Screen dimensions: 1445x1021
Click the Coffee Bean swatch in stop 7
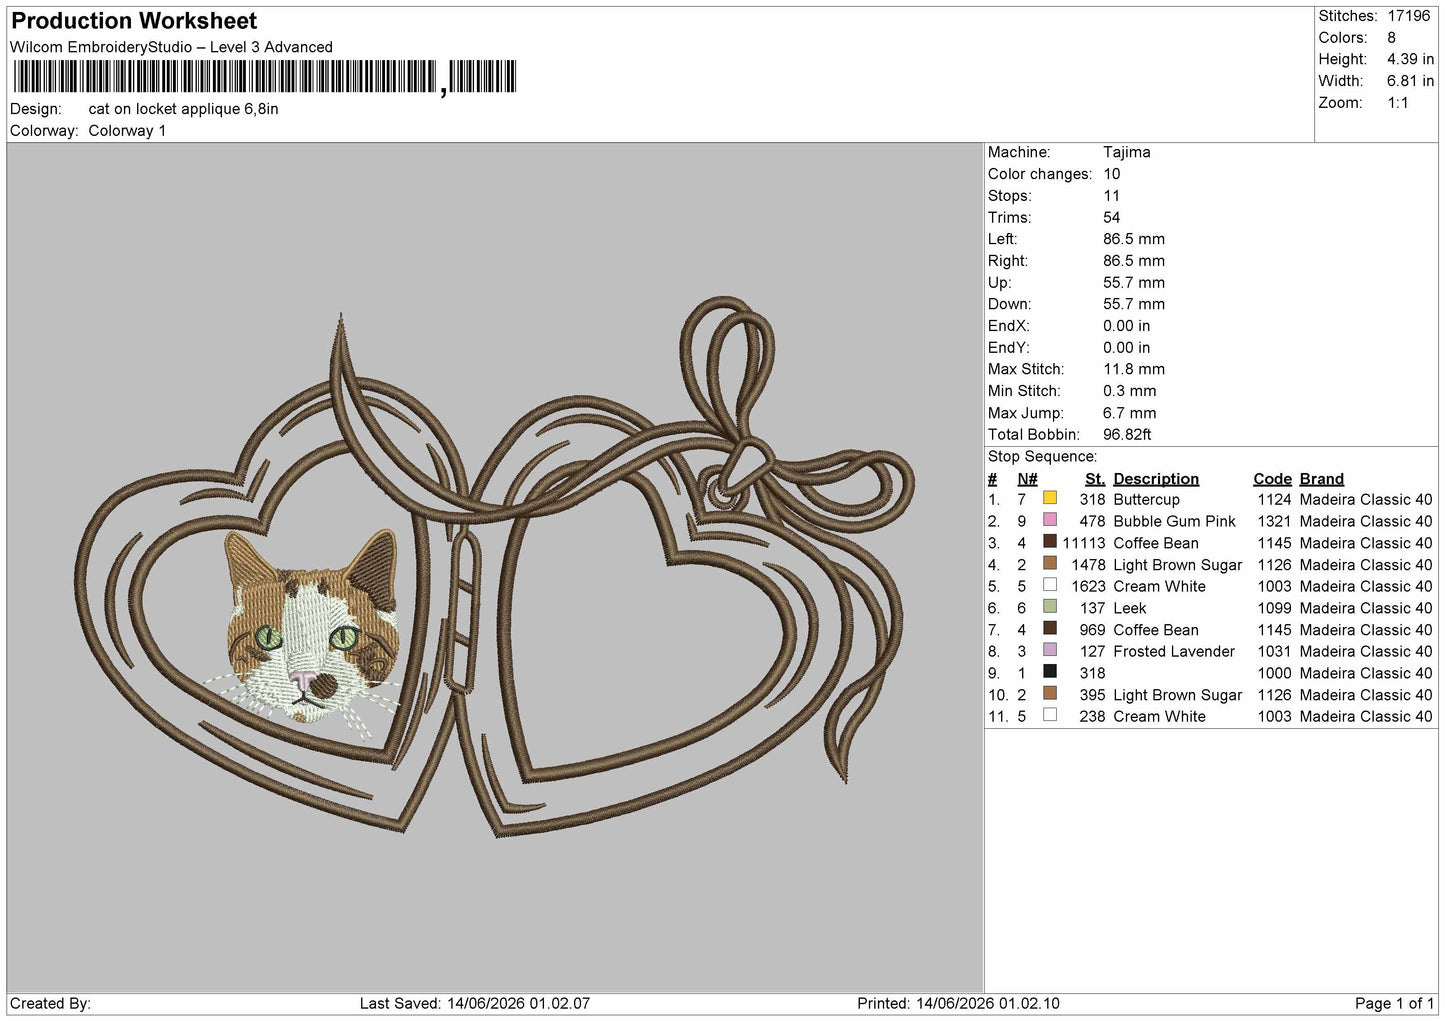coord(1049,629)
